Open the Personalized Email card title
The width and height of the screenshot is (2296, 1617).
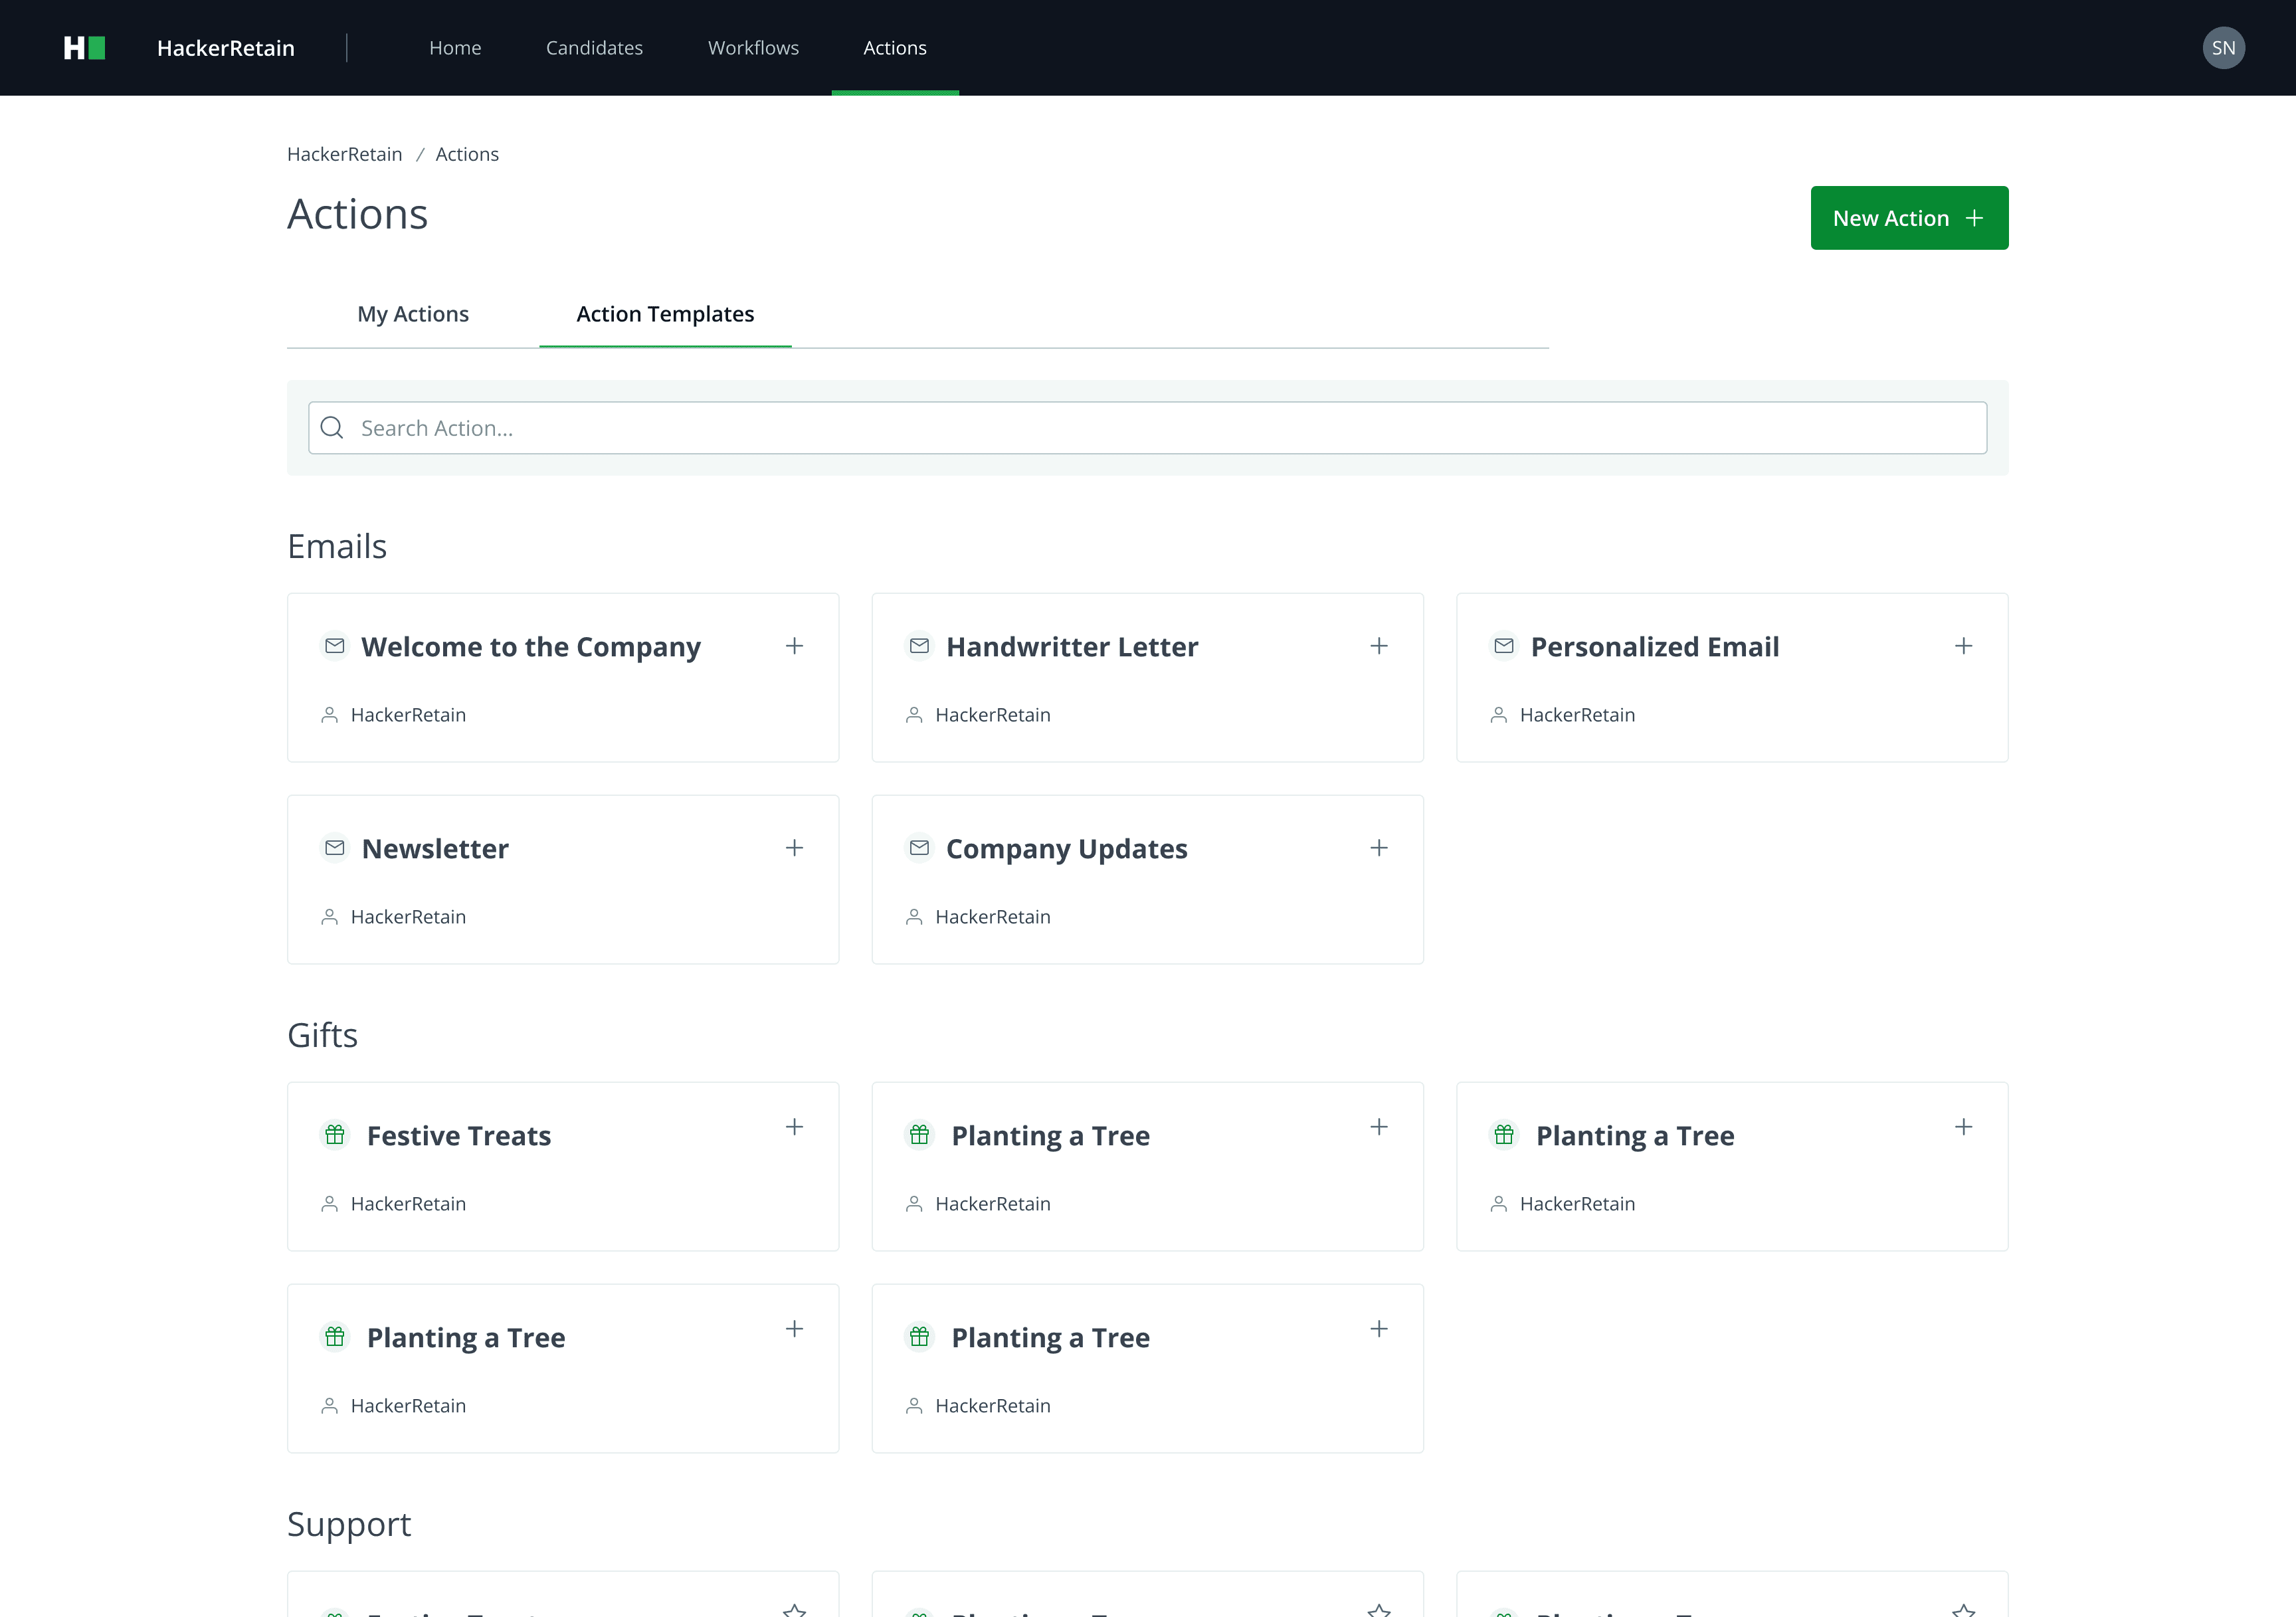1655,647
